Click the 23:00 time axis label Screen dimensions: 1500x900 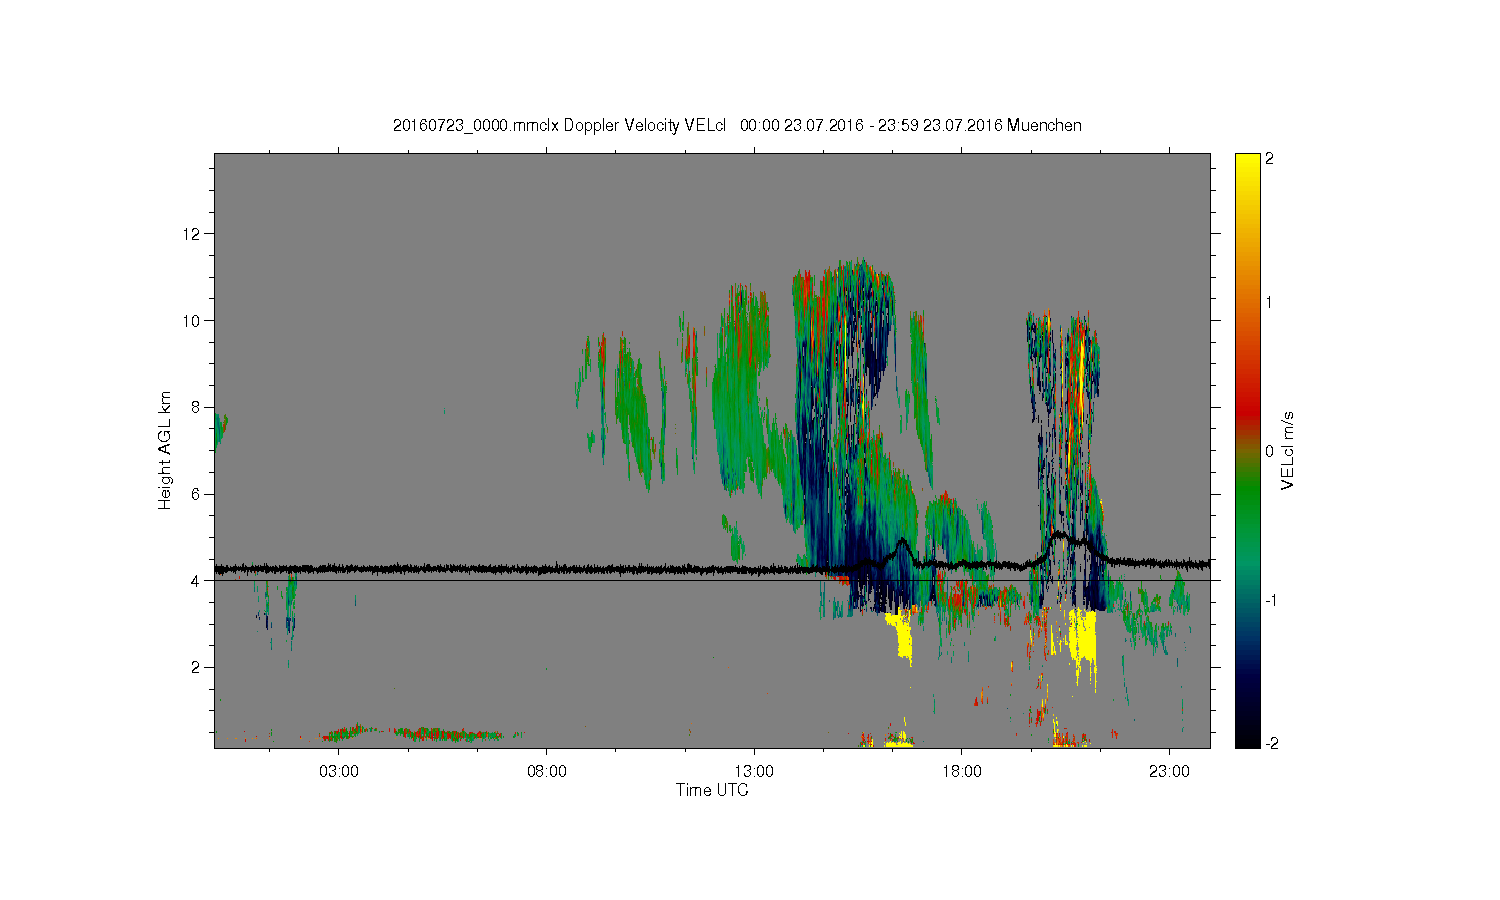(x=1169, y=772)
